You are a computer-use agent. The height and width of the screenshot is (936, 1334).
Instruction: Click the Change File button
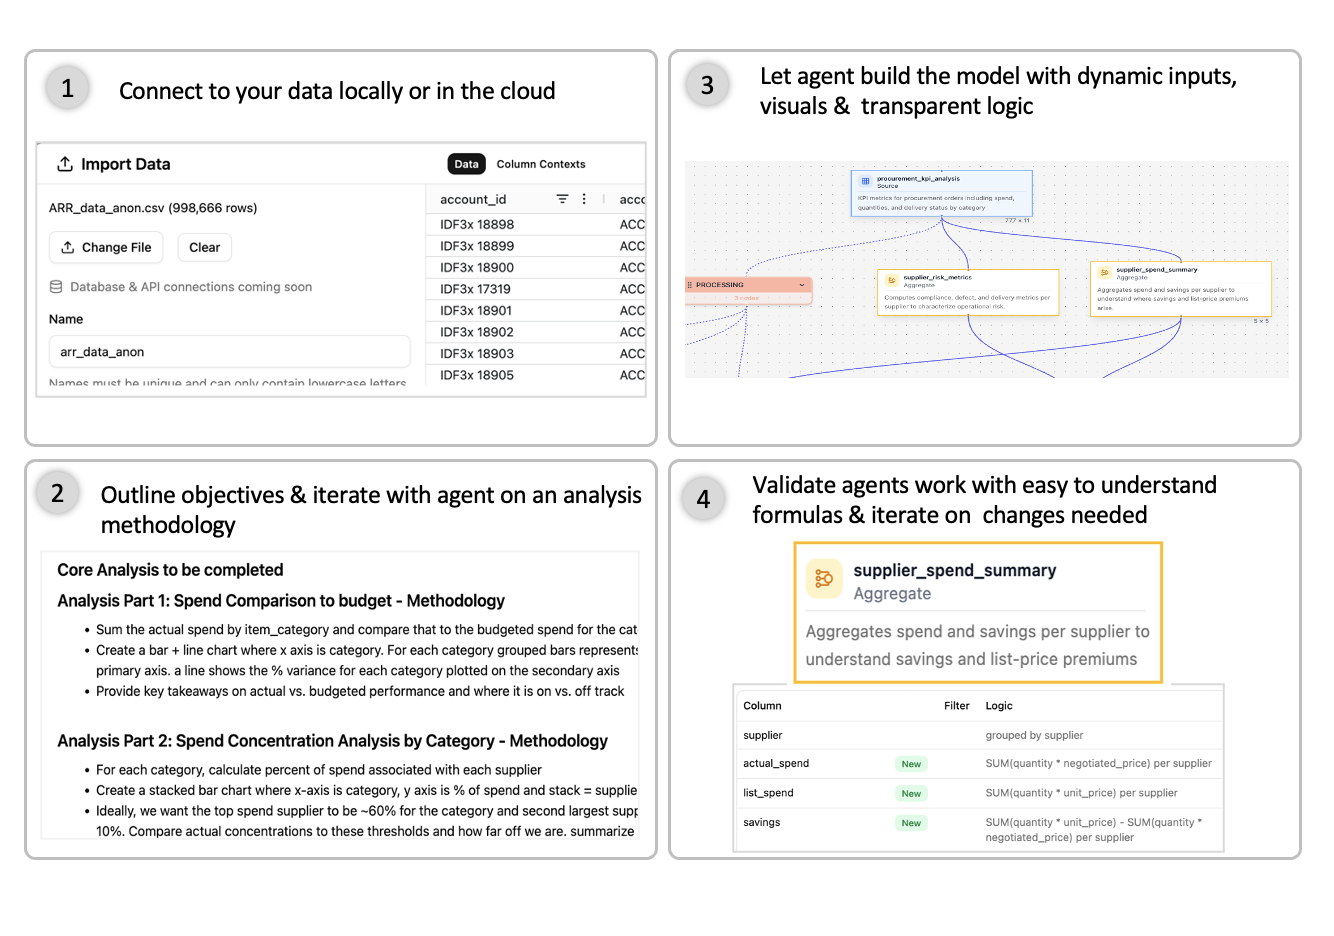pos(106,247)
